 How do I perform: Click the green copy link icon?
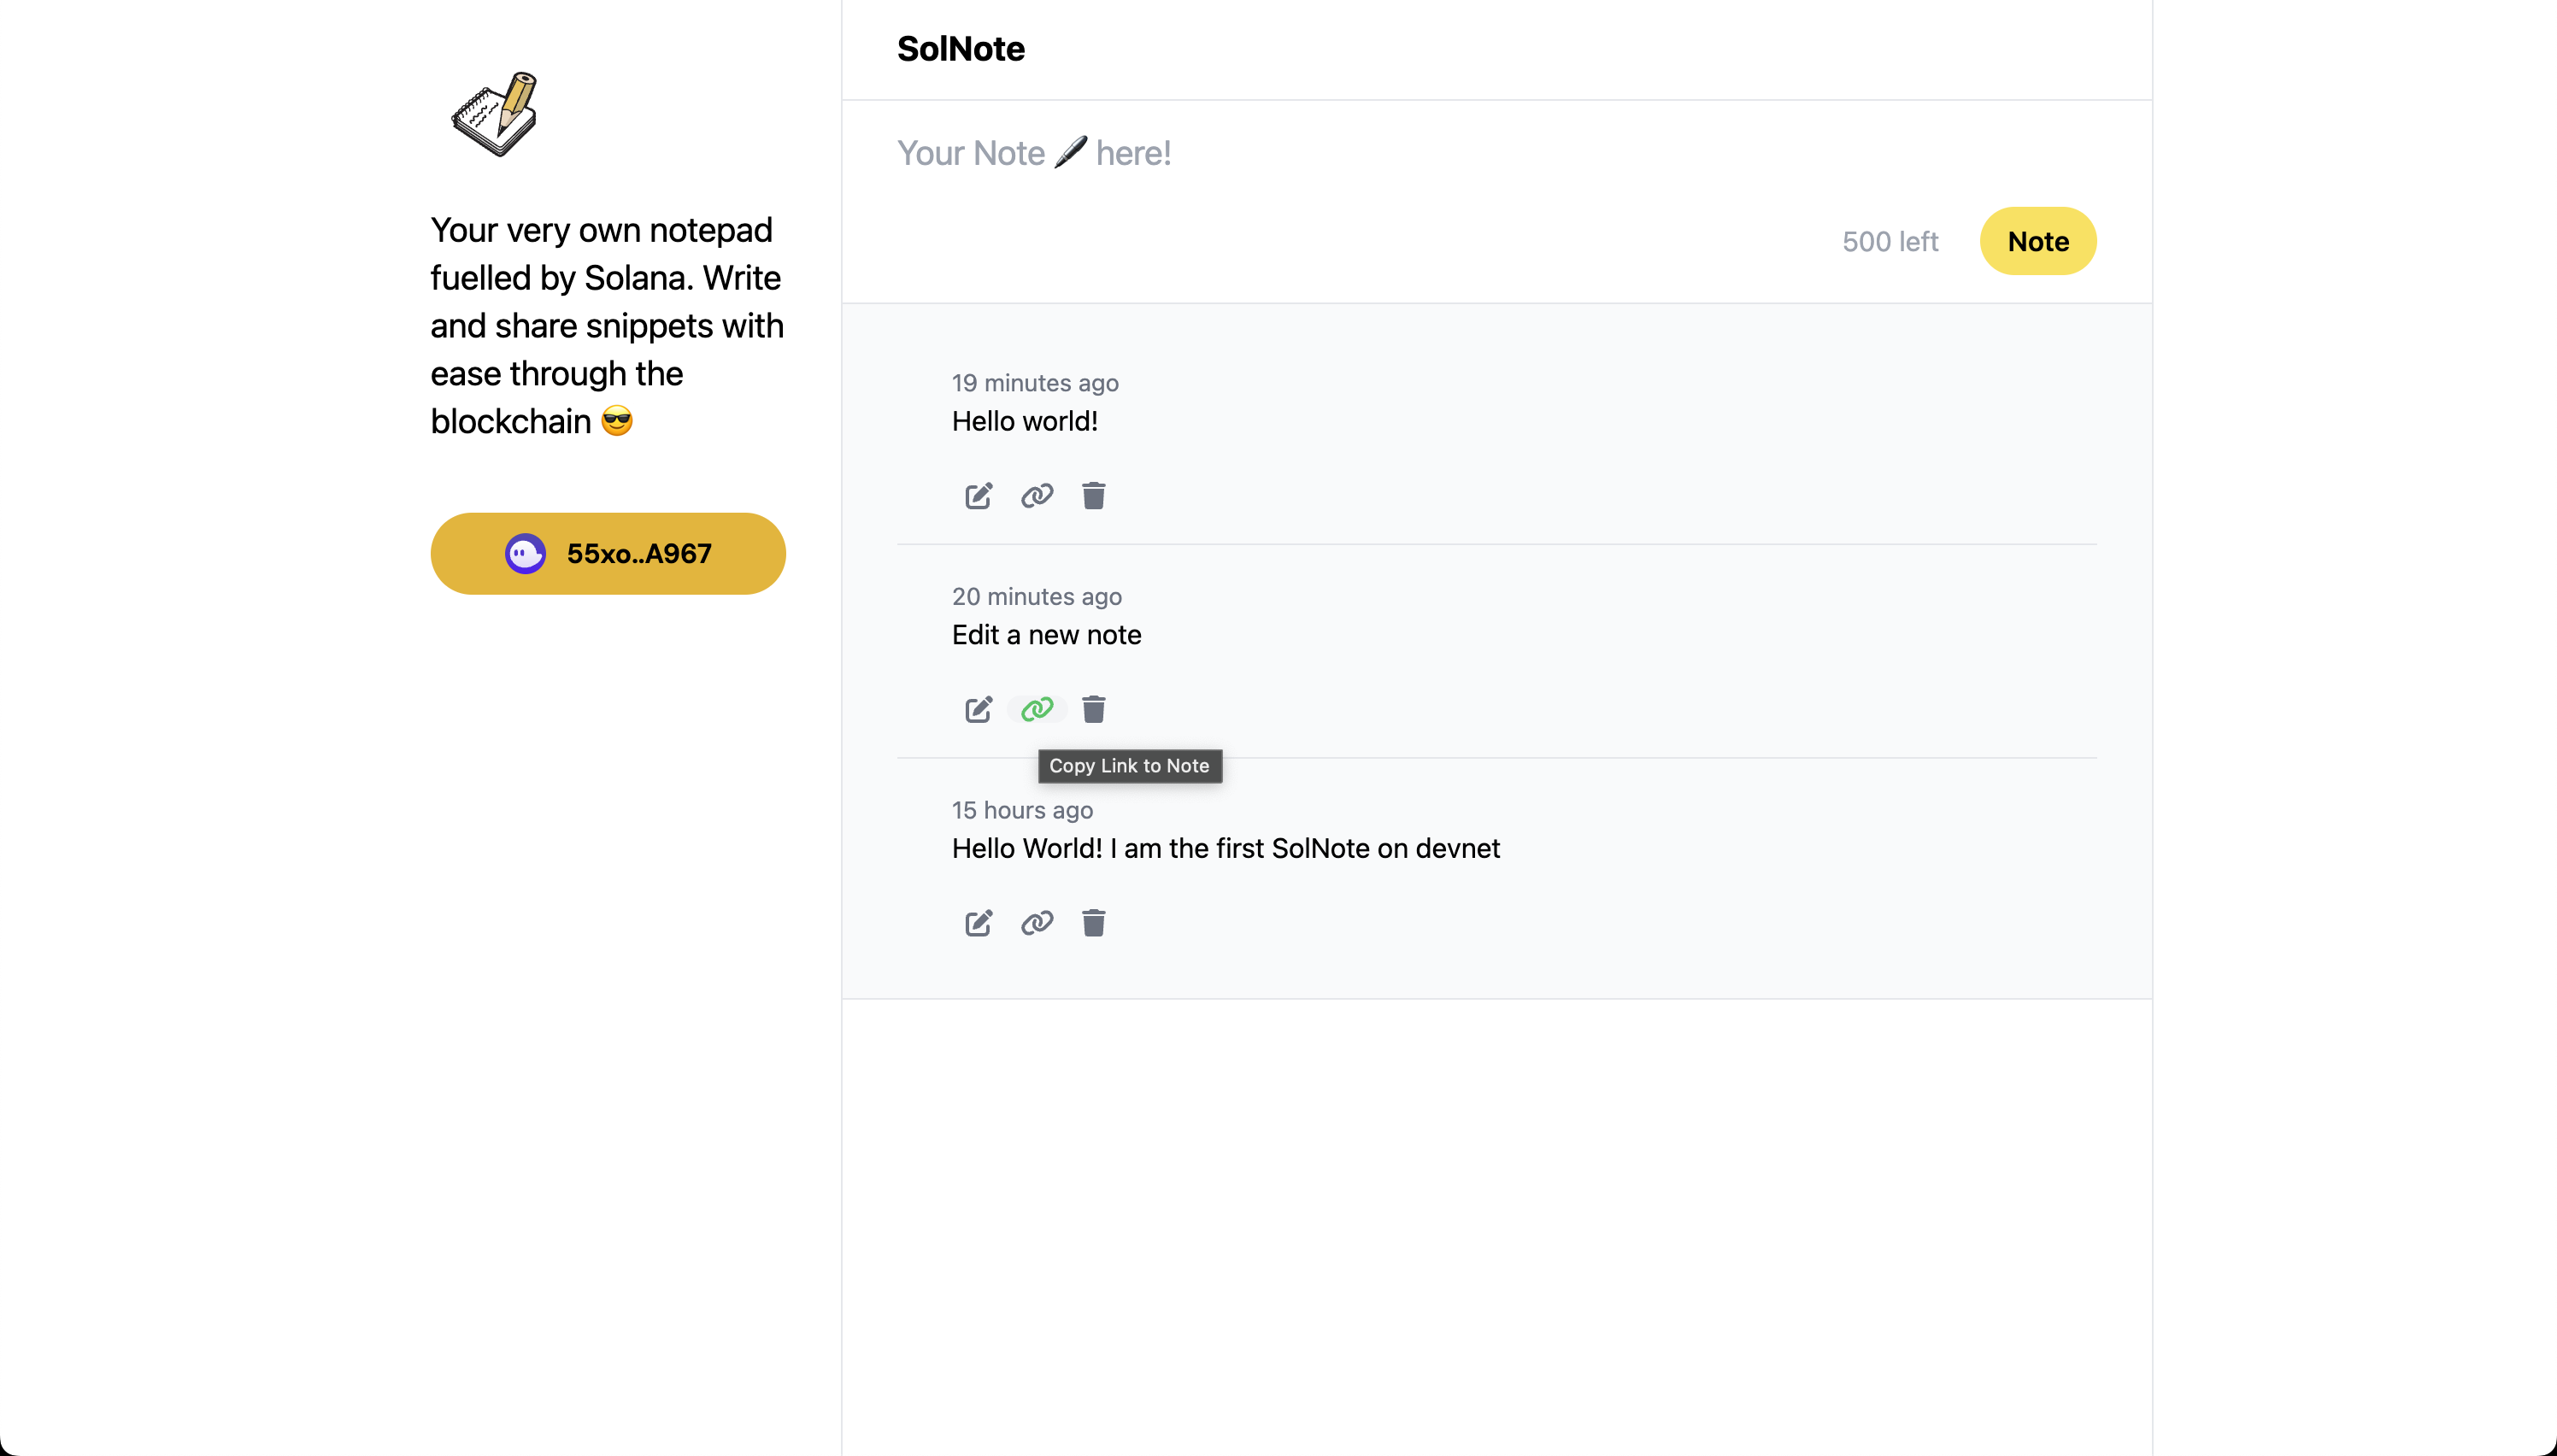(x=1036, y=710)
